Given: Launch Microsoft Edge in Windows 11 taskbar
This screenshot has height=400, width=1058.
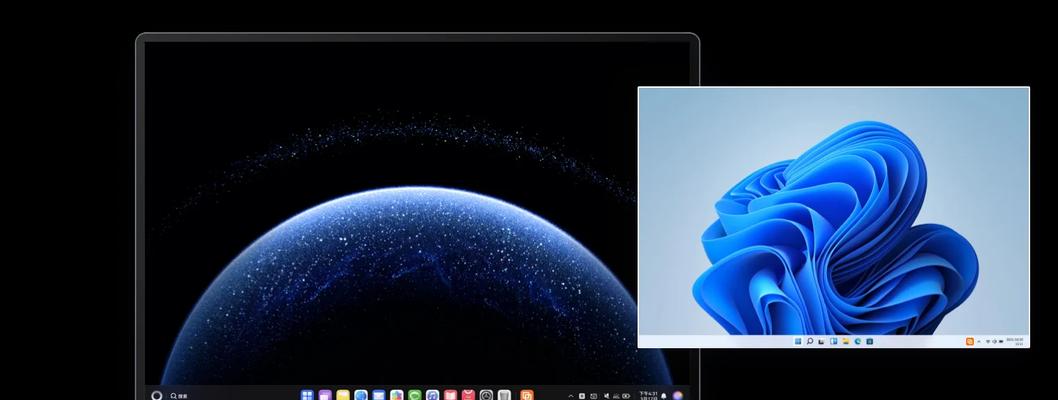Looking at the screenshot, I should pos(858,341).
